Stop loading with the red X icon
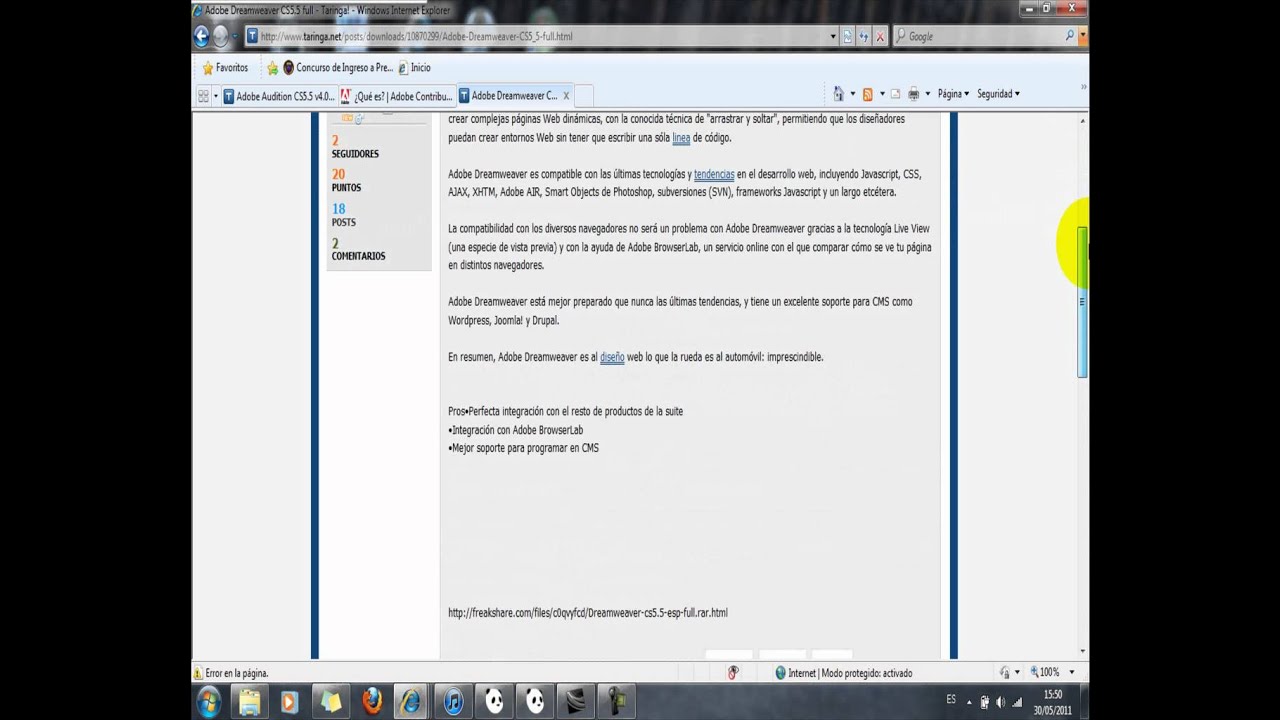The height and width of the screenshot is (720, 1280). coord(880,36)
